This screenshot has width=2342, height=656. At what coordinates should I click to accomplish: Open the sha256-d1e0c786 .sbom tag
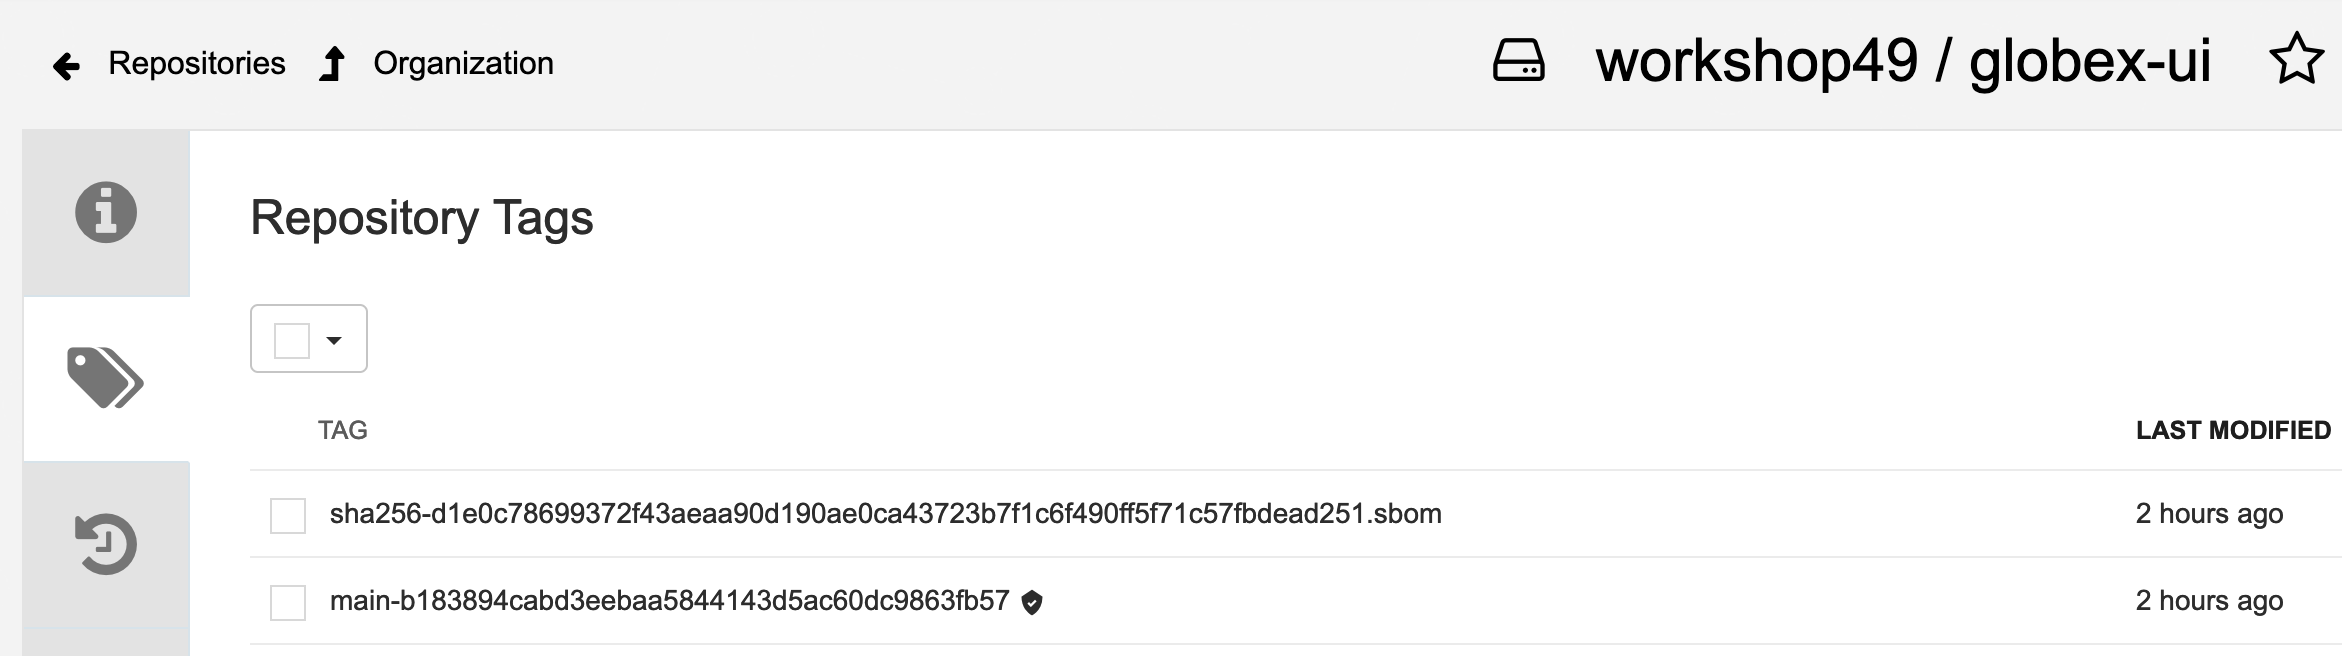[885, 514]
